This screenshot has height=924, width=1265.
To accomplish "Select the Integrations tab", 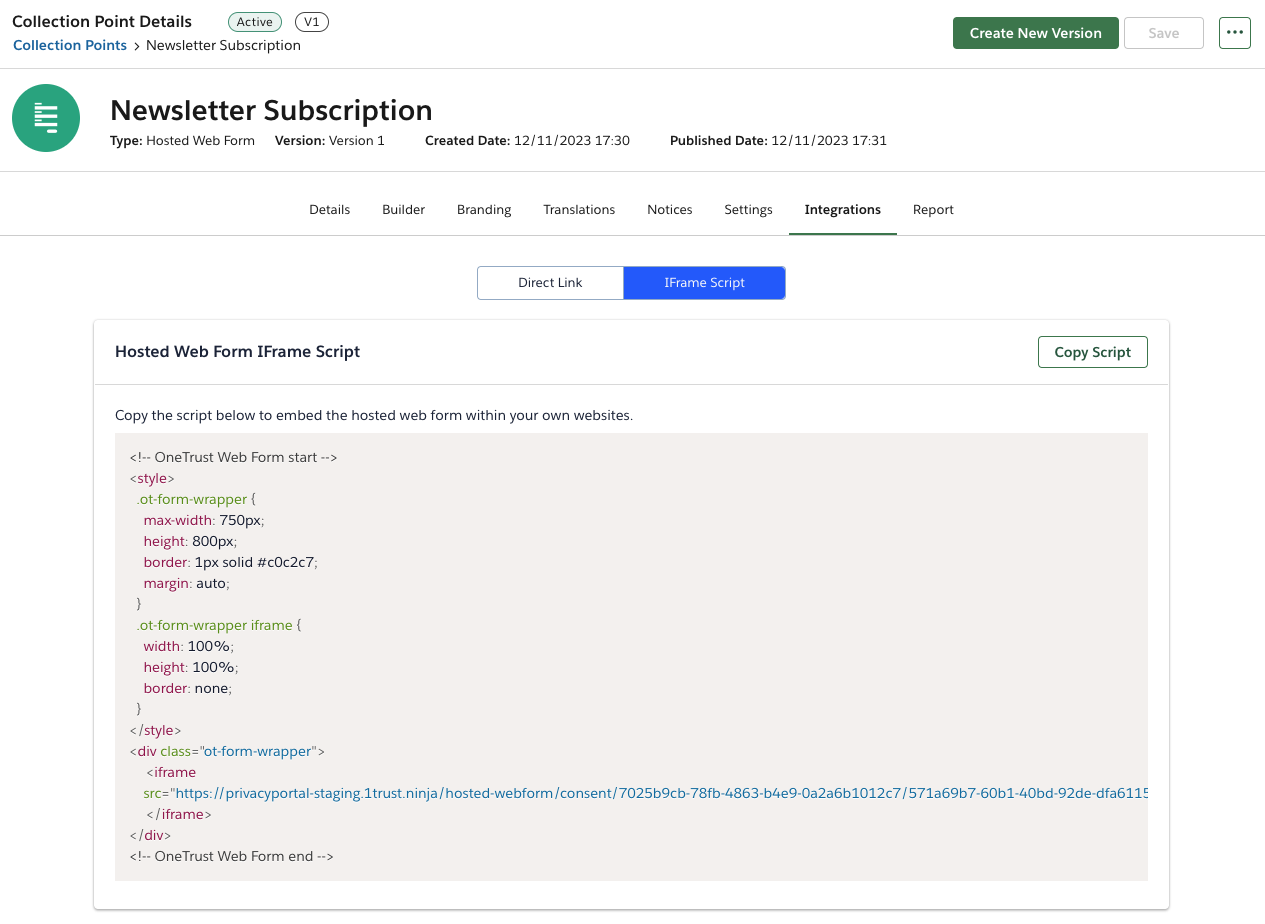I will (x=842, y=209).
